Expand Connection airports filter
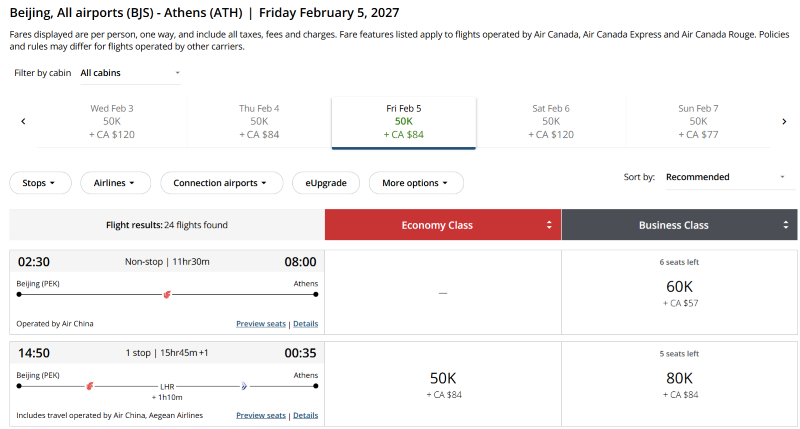Image resolution: width=800 pixels, height=429 pixels. 220,183
